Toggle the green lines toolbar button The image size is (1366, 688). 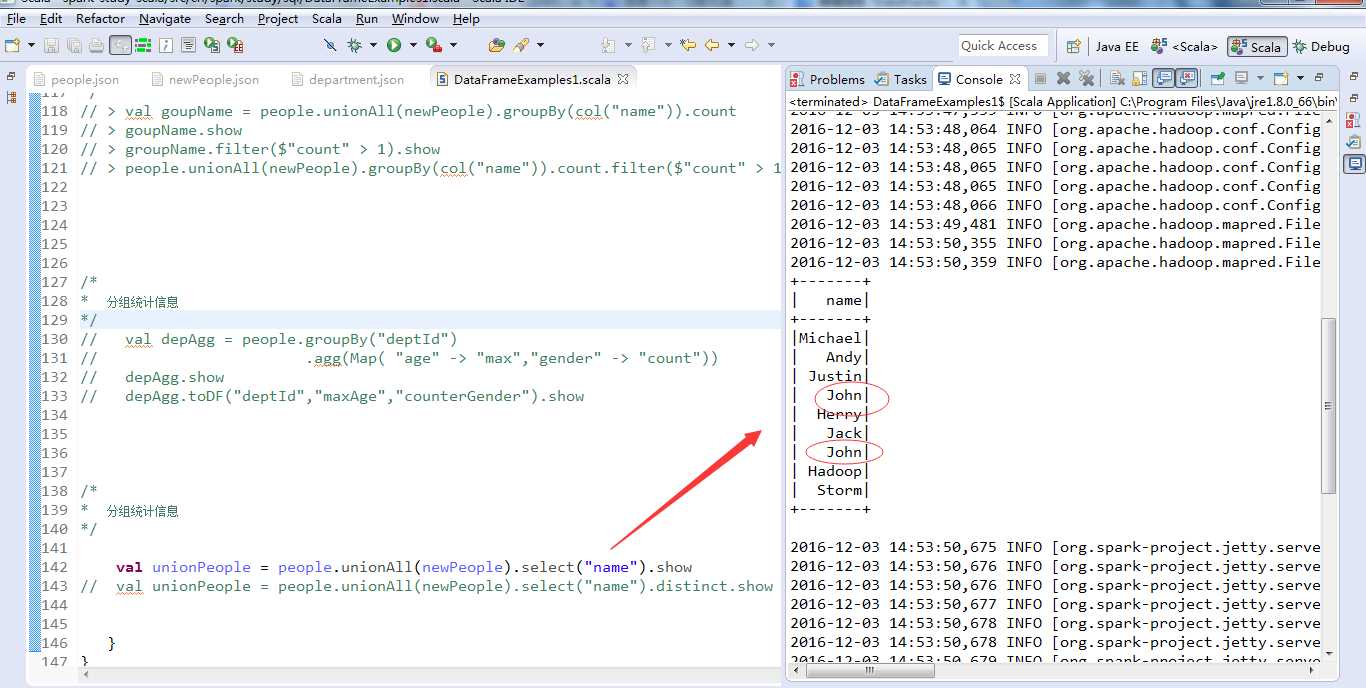143,45
